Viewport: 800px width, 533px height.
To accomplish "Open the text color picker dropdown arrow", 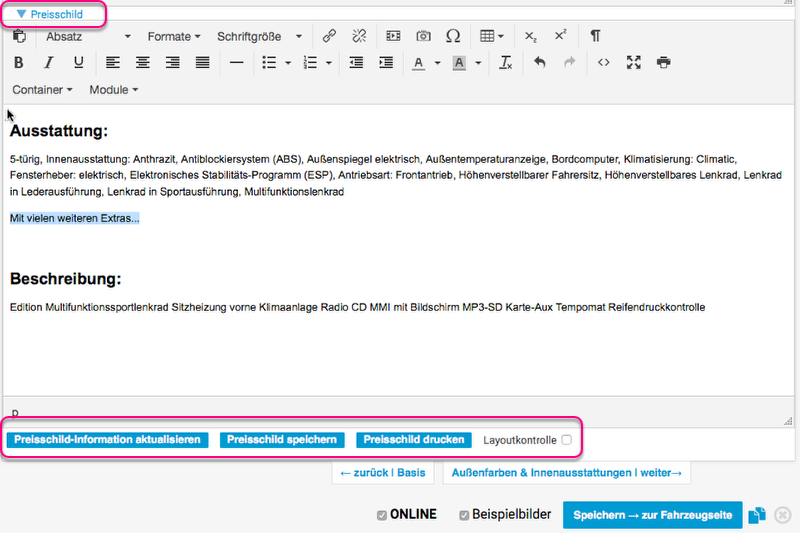I will click(437, 62).
